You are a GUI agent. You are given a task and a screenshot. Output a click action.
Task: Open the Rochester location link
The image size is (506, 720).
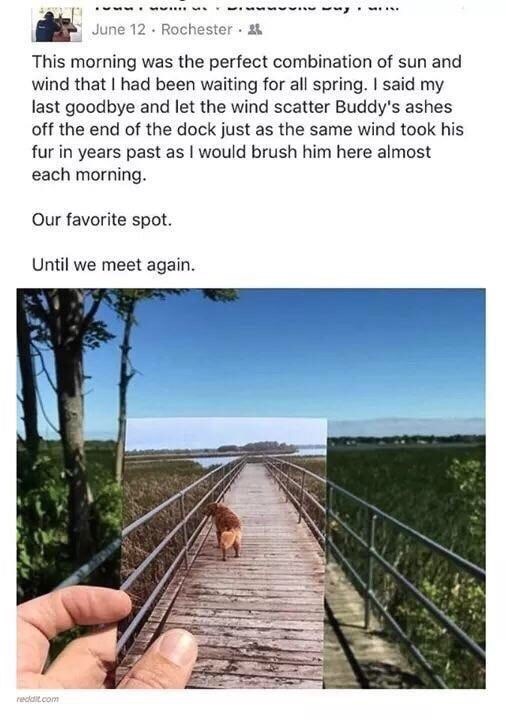click(x=197, y=30)
